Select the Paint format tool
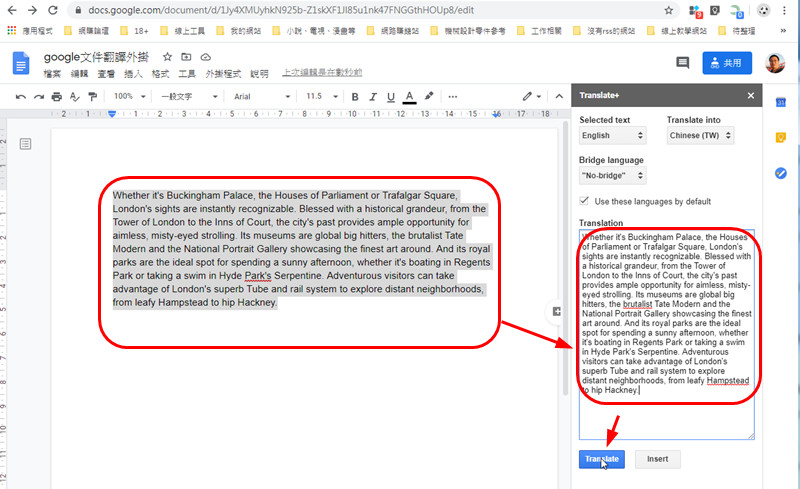This screenshot has width=800, height=489. (92, 96)
